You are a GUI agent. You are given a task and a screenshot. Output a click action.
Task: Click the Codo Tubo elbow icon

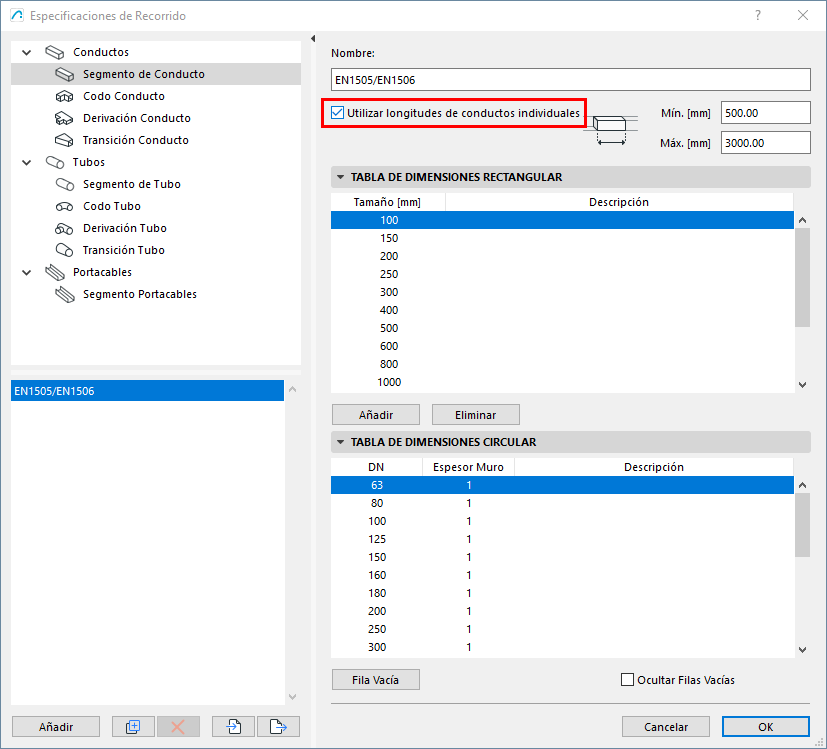click(x=64, y=206)
